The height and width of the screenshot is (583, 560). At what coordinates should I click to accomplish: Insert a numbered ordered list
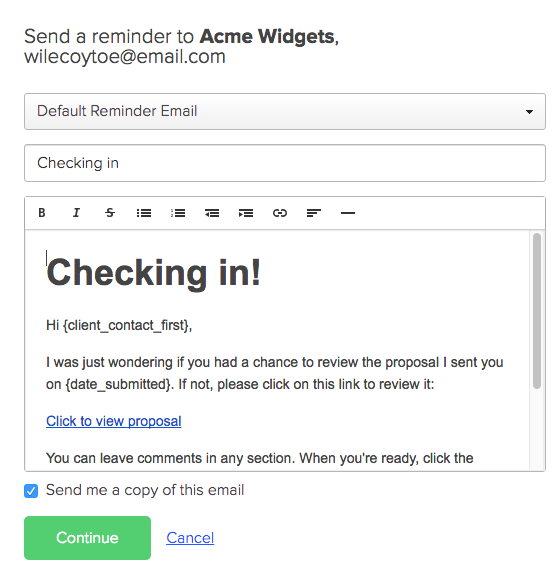point(178,213)
